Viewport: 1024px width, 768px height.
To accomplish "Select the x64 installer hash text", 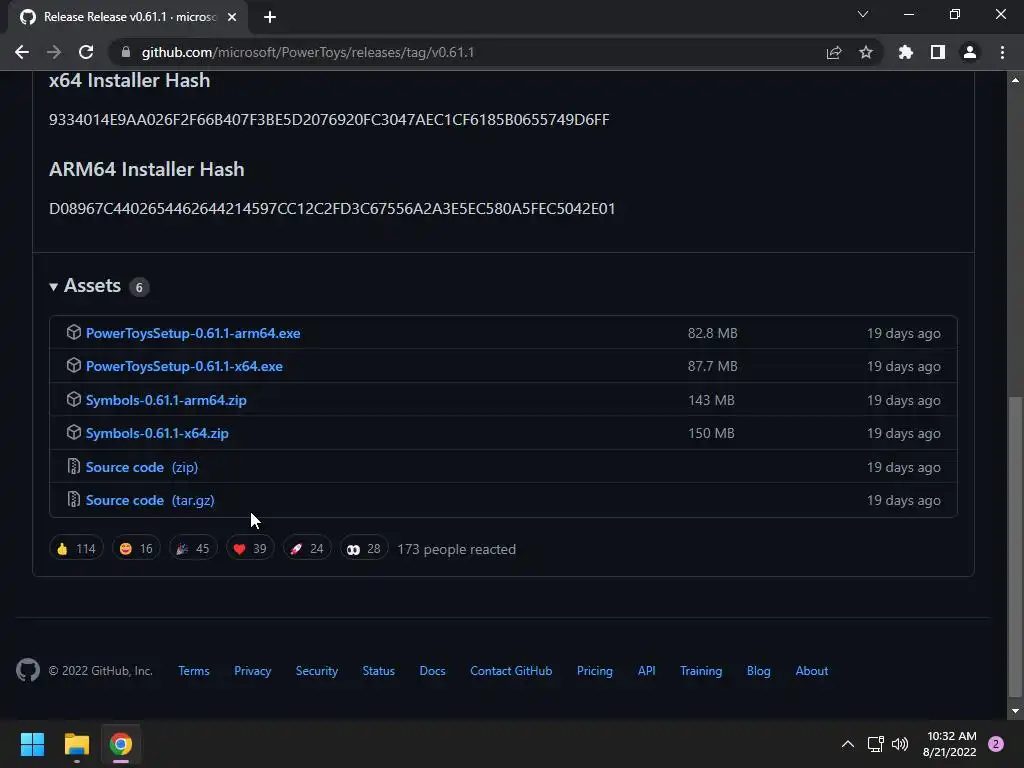I will point(329,120).
